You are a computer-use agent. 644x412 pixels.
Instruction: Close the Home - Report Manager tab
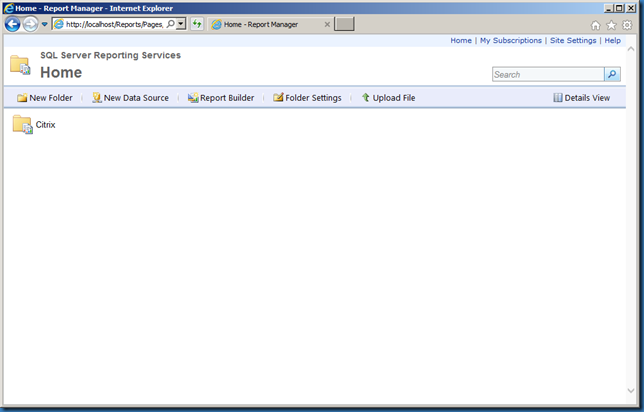[x=327, y=25]
